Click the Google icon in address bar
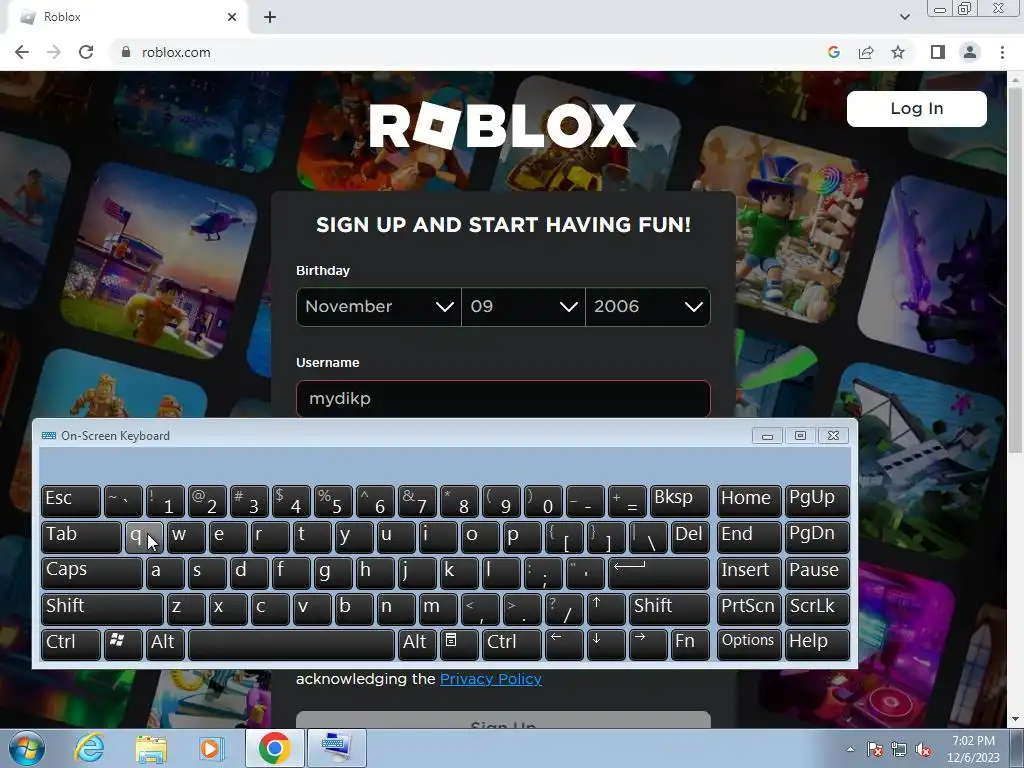The image size is (1024, 768). tap(834, 52)
